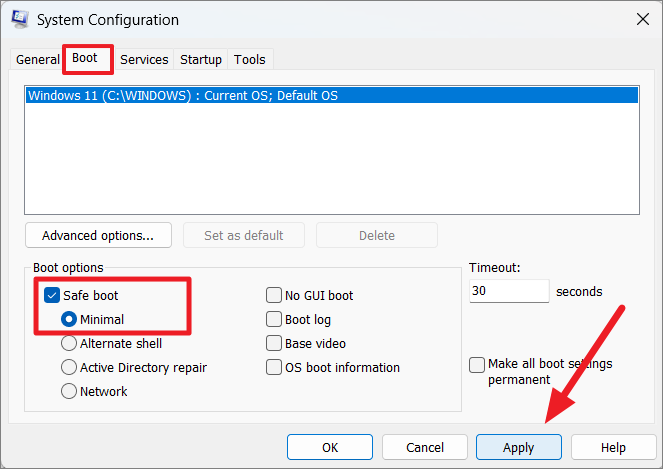Open Advanced options dialog
The image size is (663, 469).
pyautogui.click(x=98, y=235)
